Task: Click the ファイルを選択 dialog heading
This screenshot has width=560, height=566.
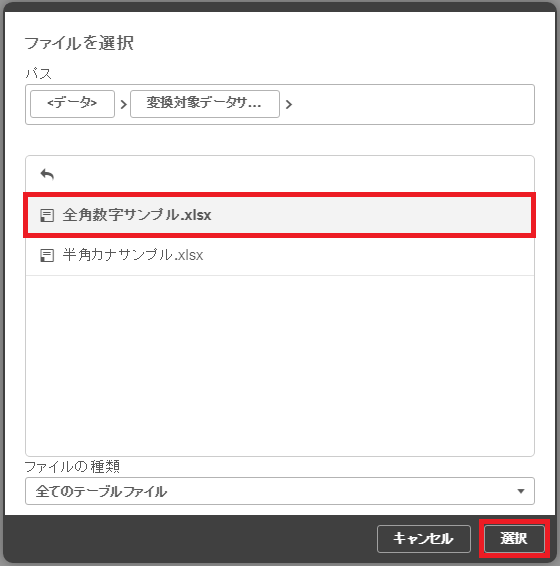Action: coord(79,43)
